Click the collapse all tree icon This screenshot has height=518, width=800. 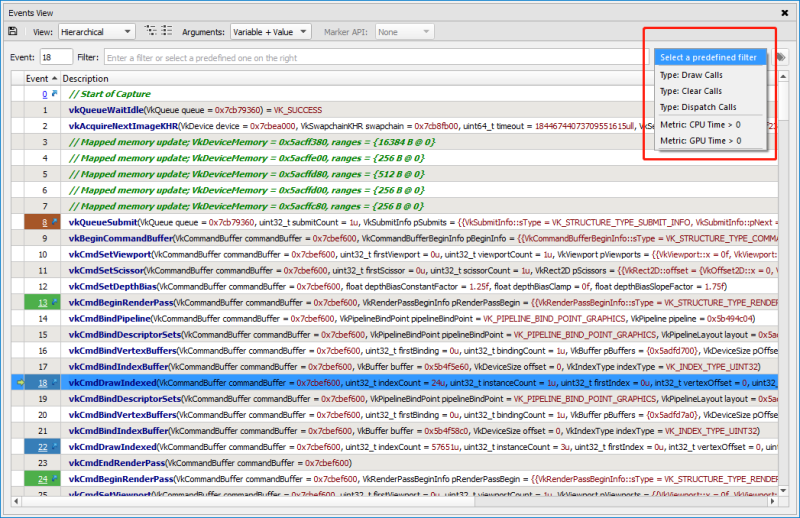[x=166, y=31]
